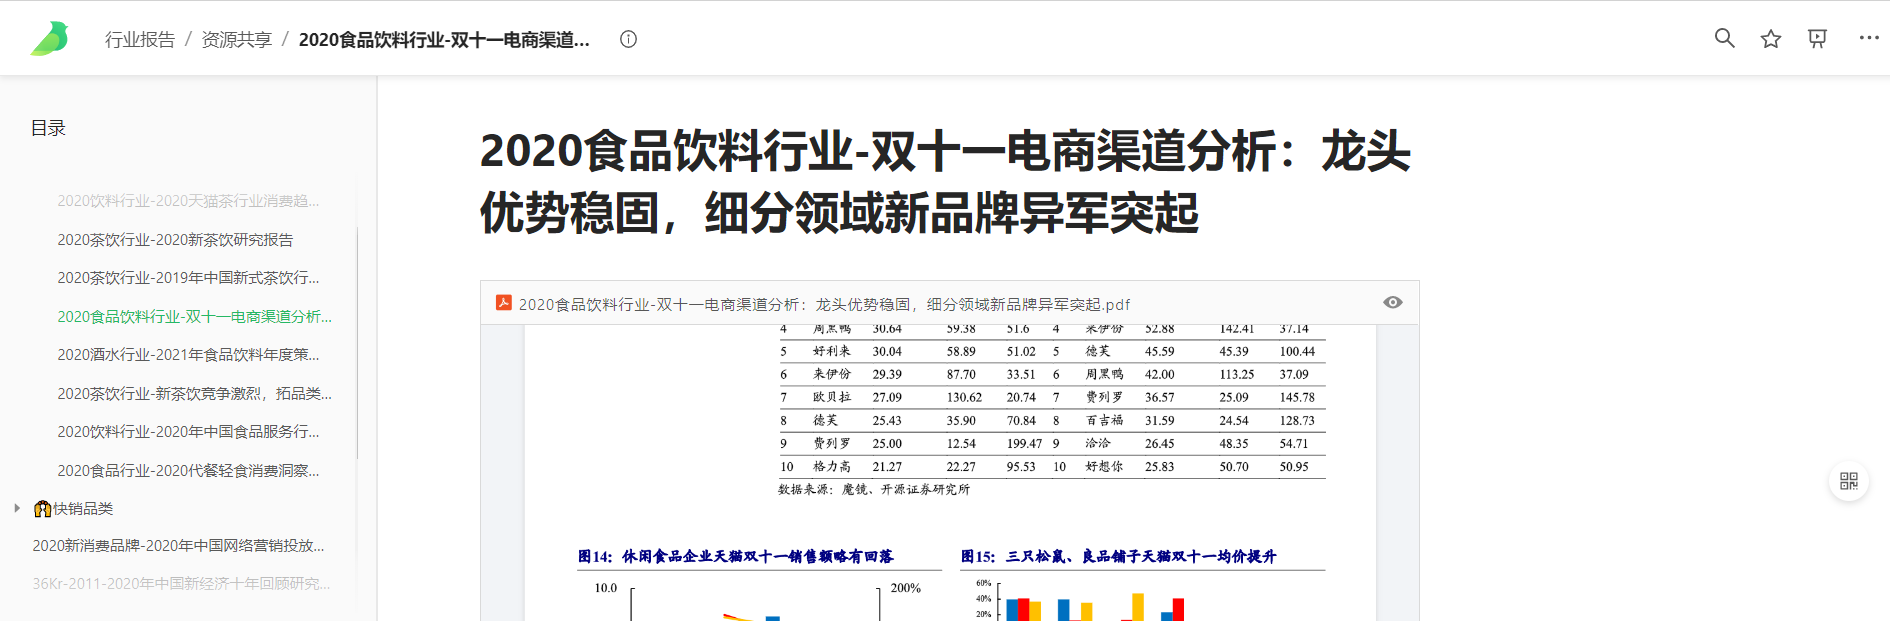The image size is (1890, 621).
Task: Open the search magnifier icon
Action: pos(1724,38)
